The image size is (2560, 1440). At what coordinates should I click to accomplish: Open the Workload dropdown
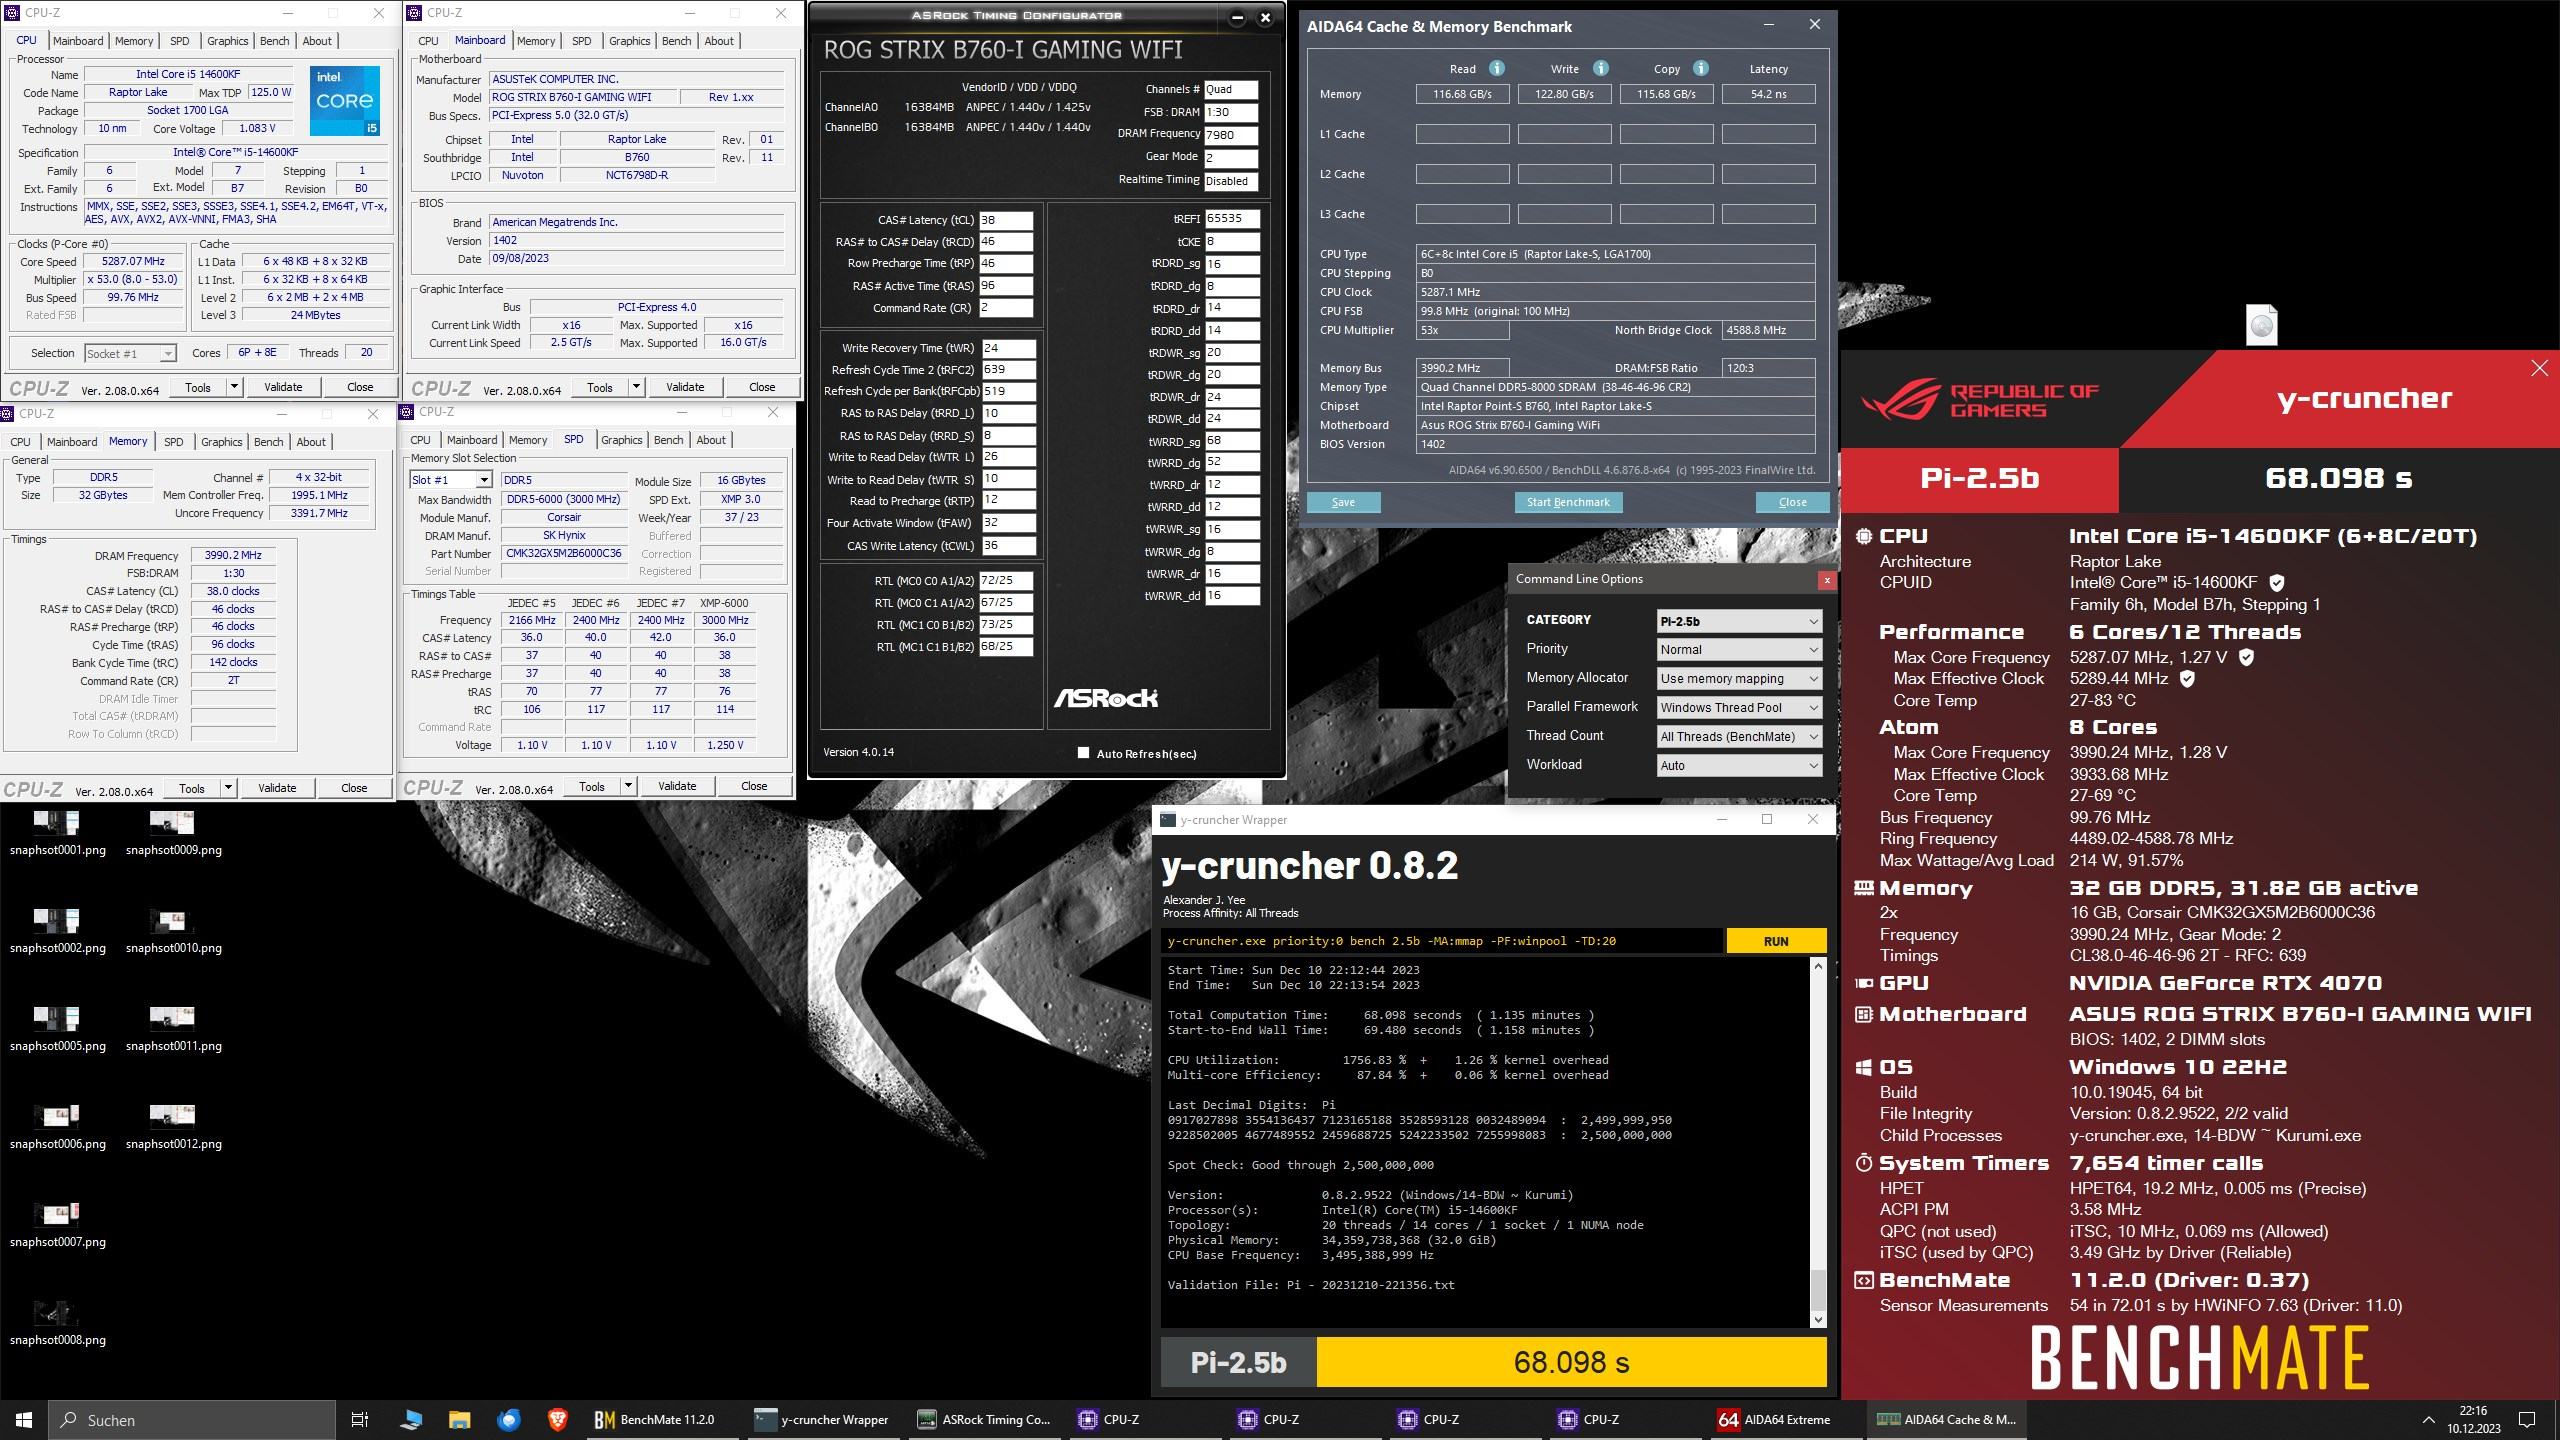coord(1739,766)
